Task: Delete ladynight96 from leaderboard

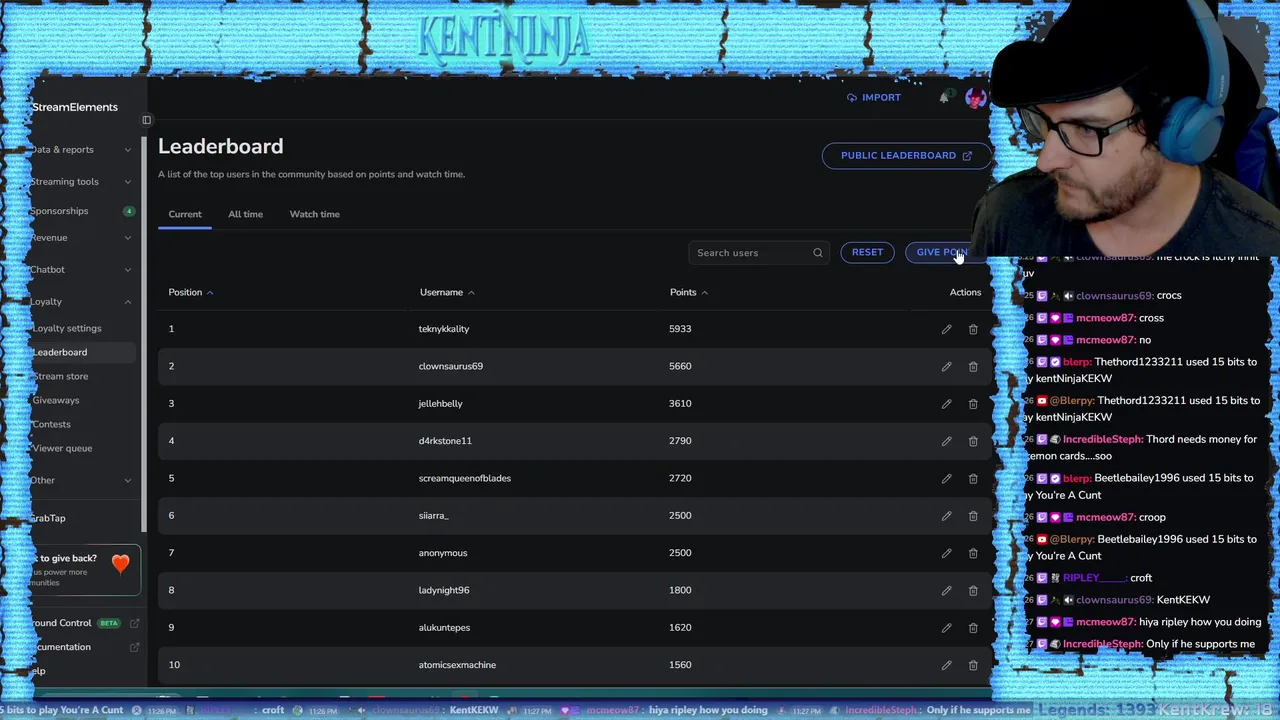Action: tap(973, 590)
